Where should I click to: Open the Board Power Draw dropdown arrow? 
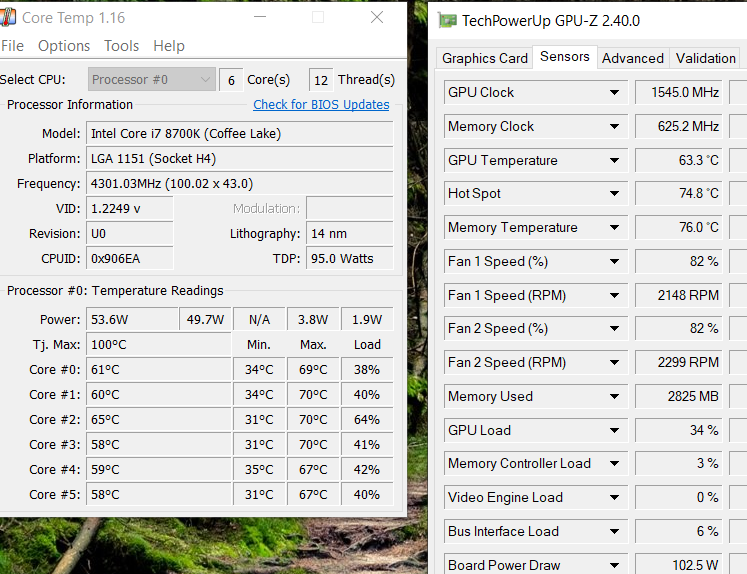click(615, 565)
